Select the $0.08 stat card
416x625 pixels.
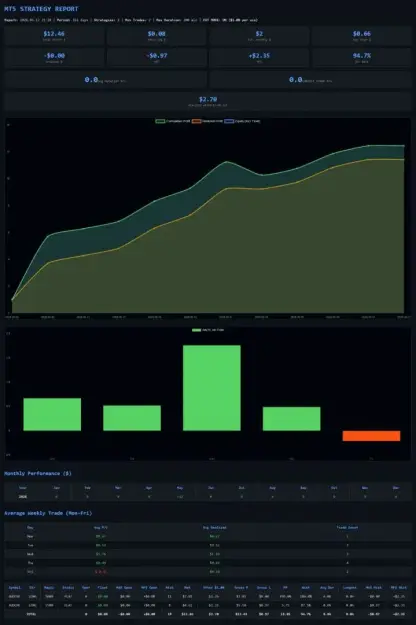pos(157,36)
